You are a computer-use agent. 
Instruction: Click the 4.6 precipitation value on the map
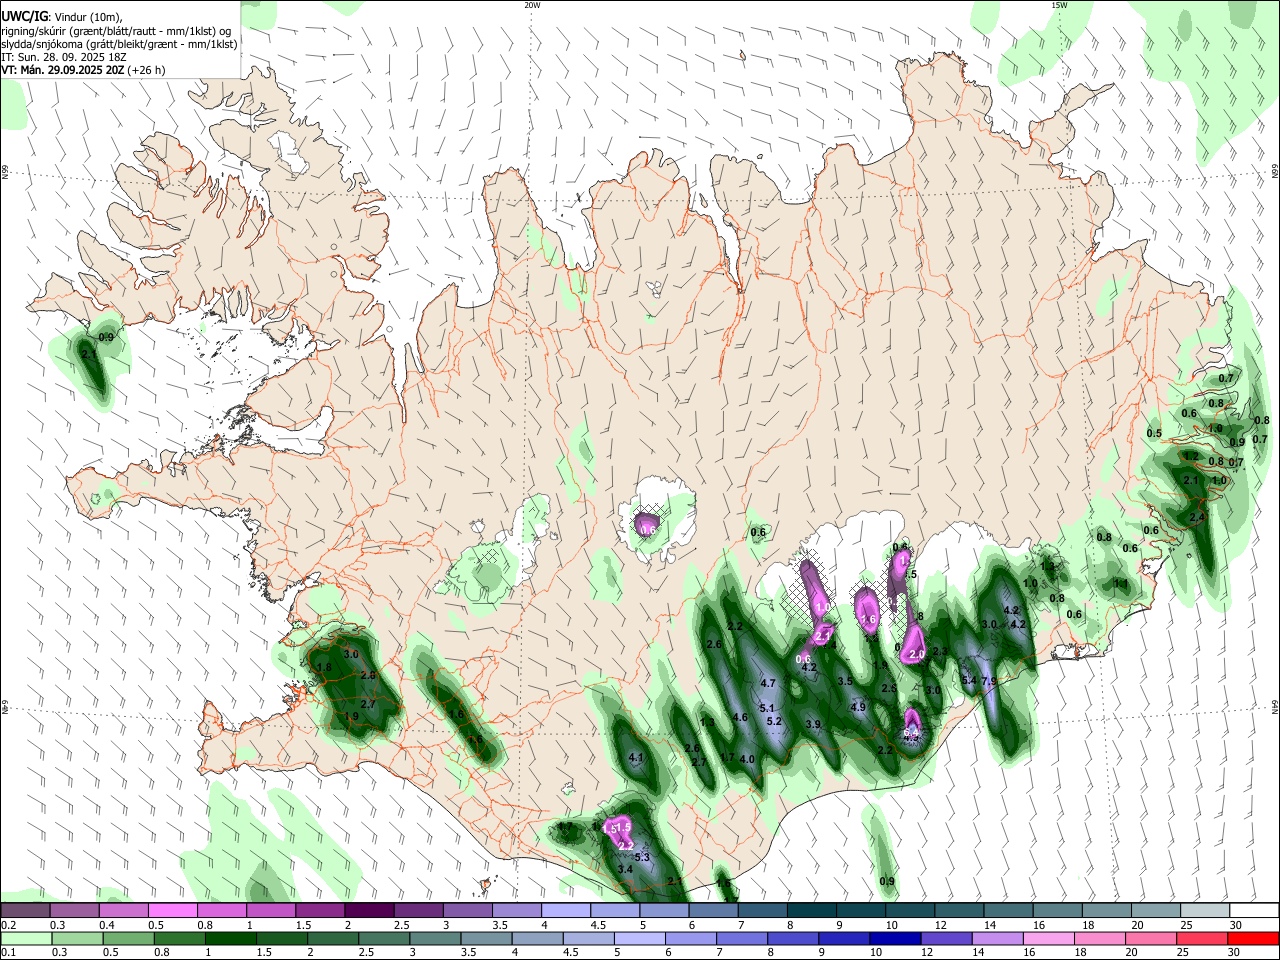(x=741, y=717)
